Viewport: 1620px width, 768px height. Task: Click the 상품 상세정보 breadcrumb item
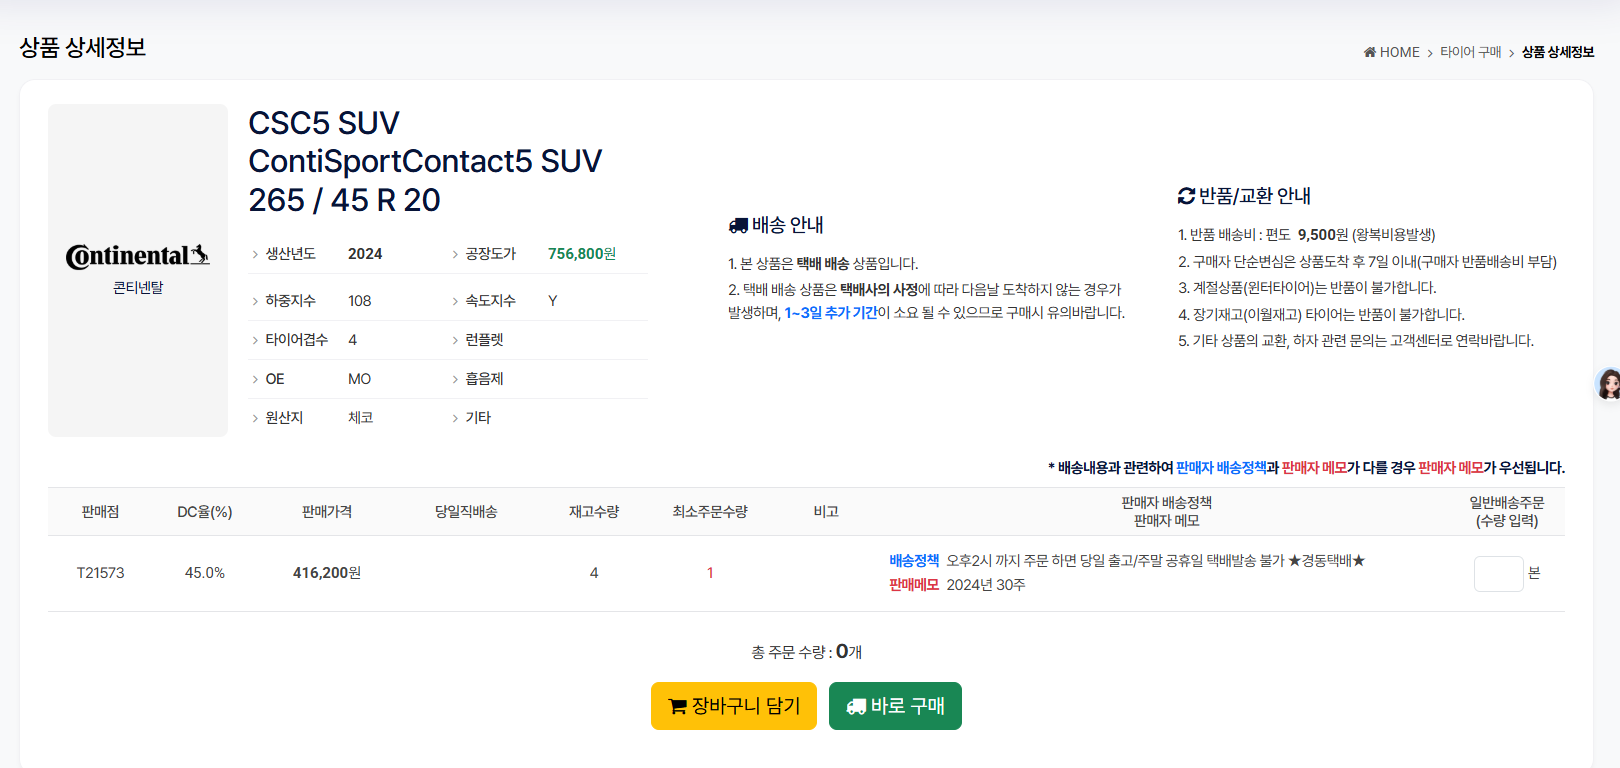coord(1557,52)
